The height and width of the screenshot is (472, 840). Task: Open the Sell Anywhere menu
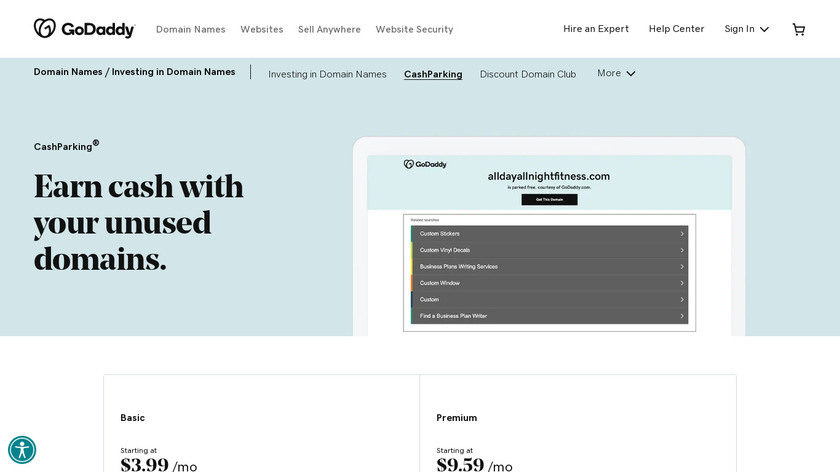(329, 29)
